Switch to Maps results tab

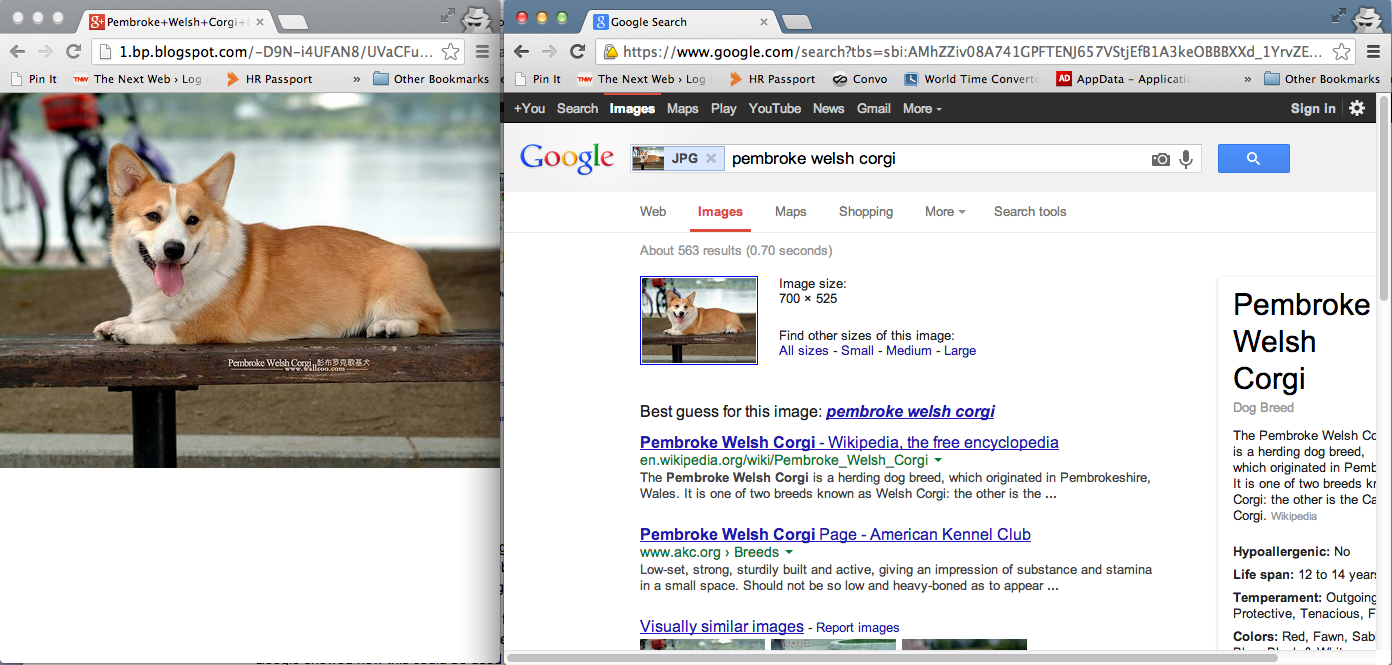[790, 211]
